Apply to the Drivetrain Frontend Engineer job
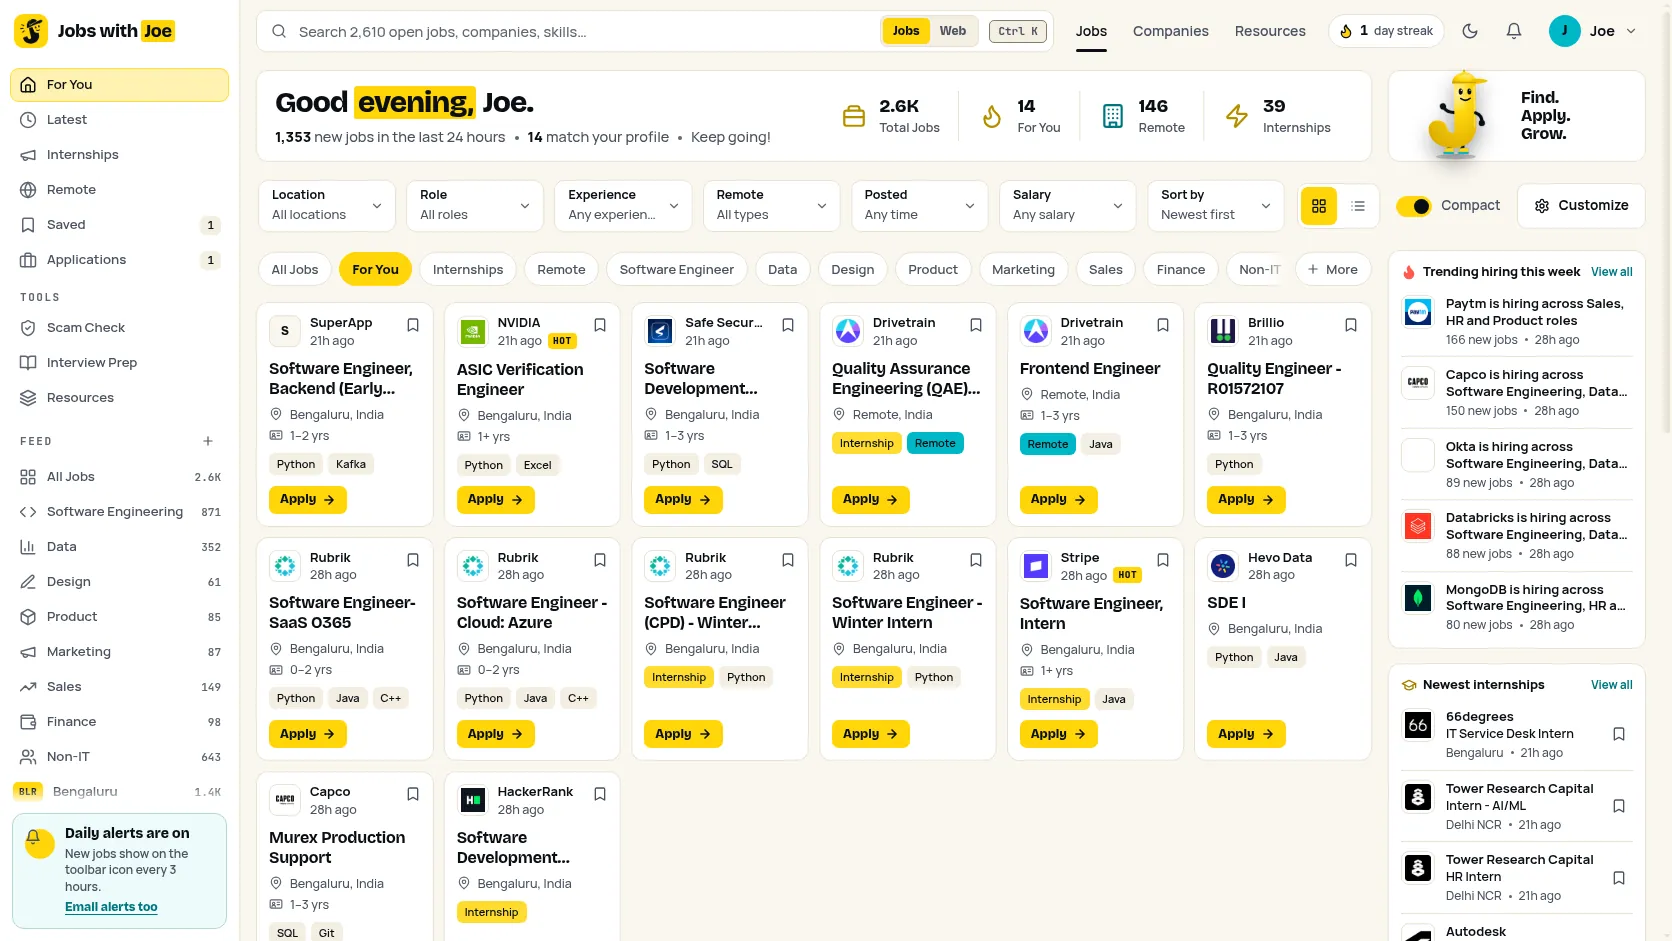The width and height of the screenshot is (1672, 941). (1058, 499)
